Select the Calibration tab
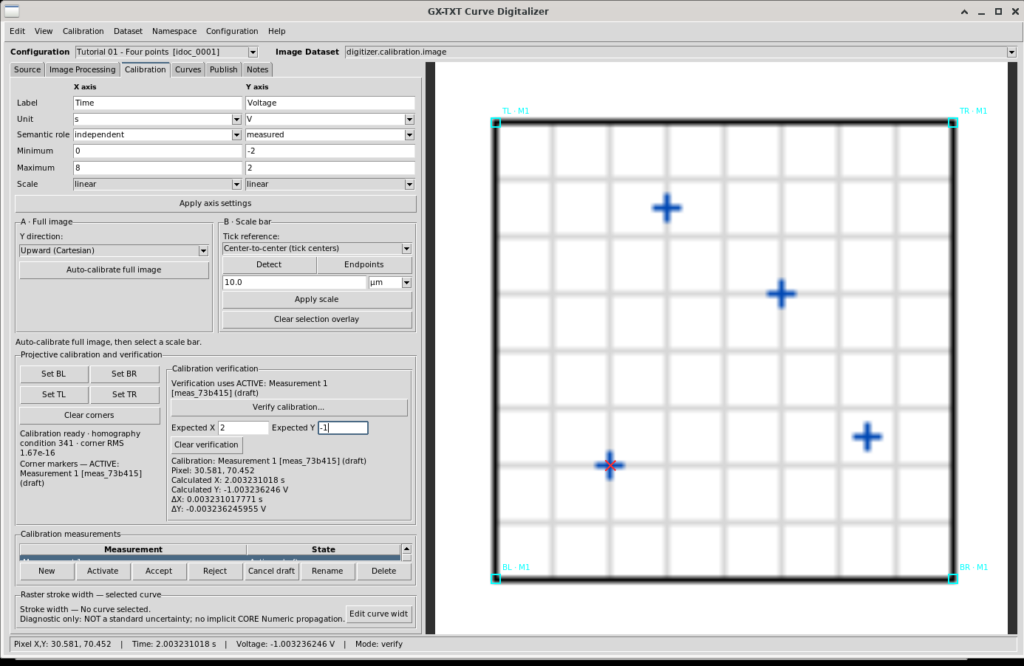 [145, 70]
